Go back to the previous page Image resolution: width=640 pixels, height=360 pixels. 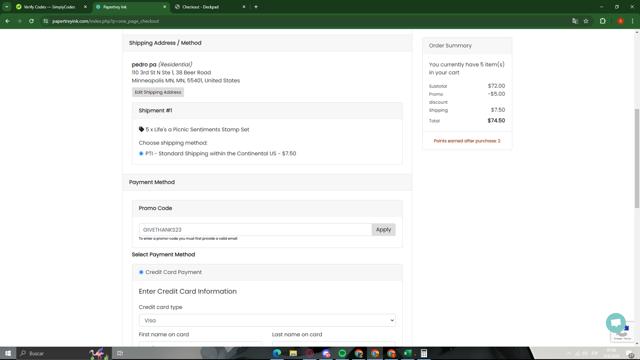(x=8, y=21)
